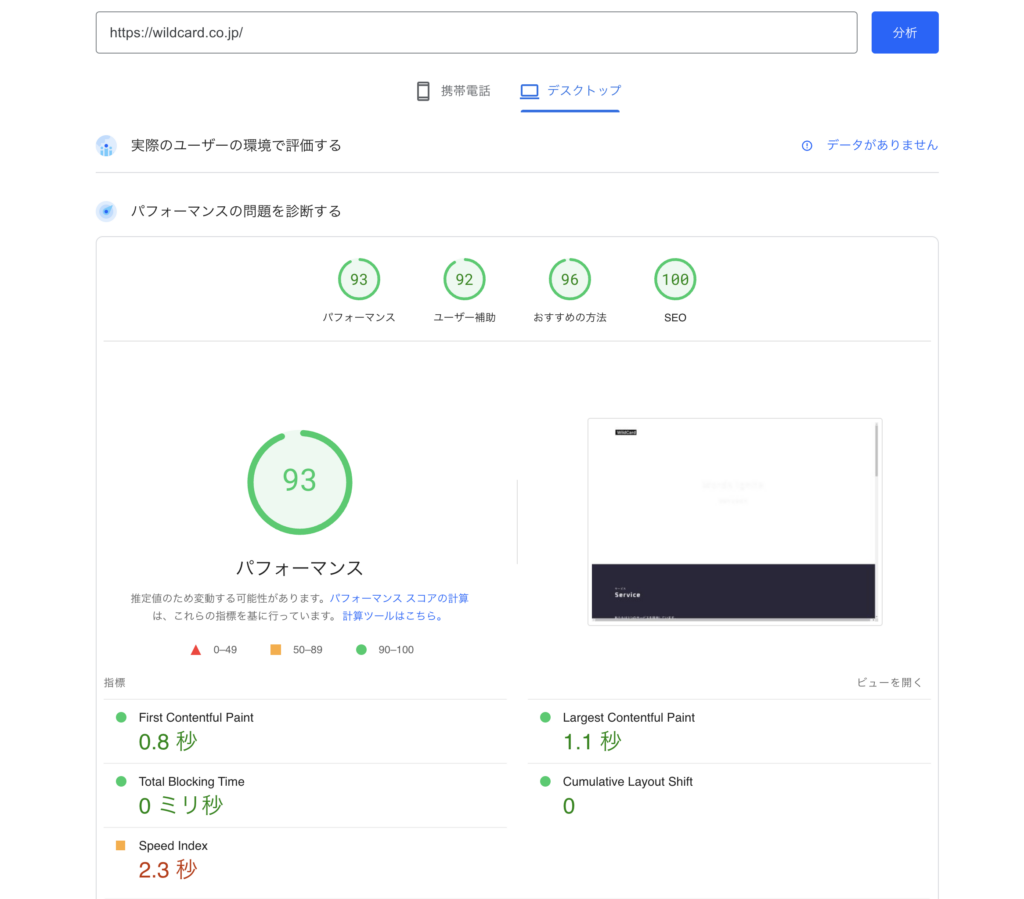The width and height of the screenshot is (1024, 899).
Task: Click the First Contentful Paint label
Action: pyautogui.click(x=196, y=718)
